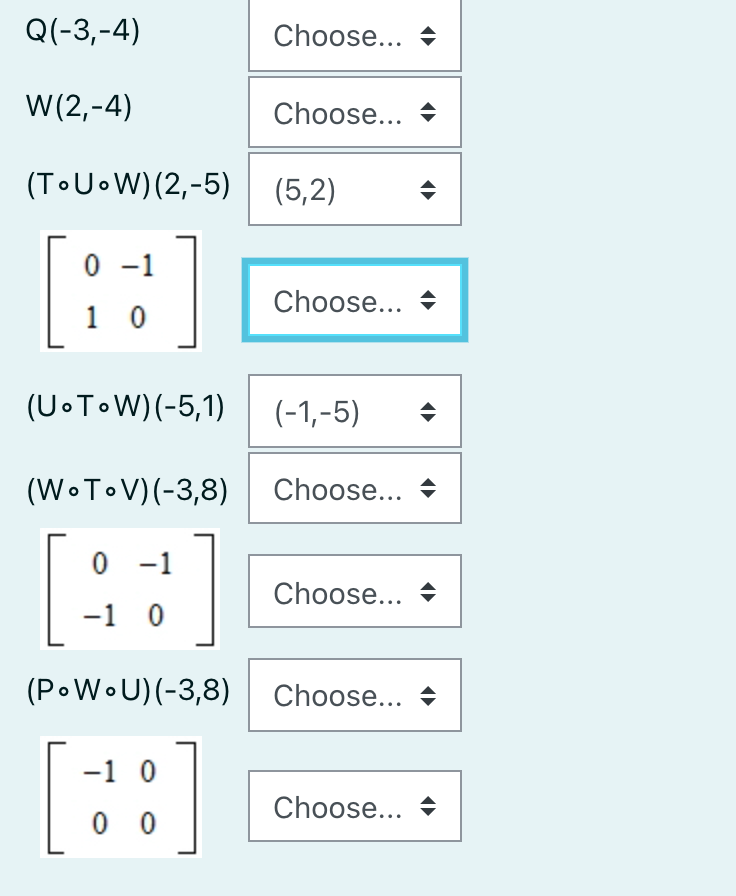Open the dropdown showing (-1,-5)
The image size is (736, 896).
[354, 410]
